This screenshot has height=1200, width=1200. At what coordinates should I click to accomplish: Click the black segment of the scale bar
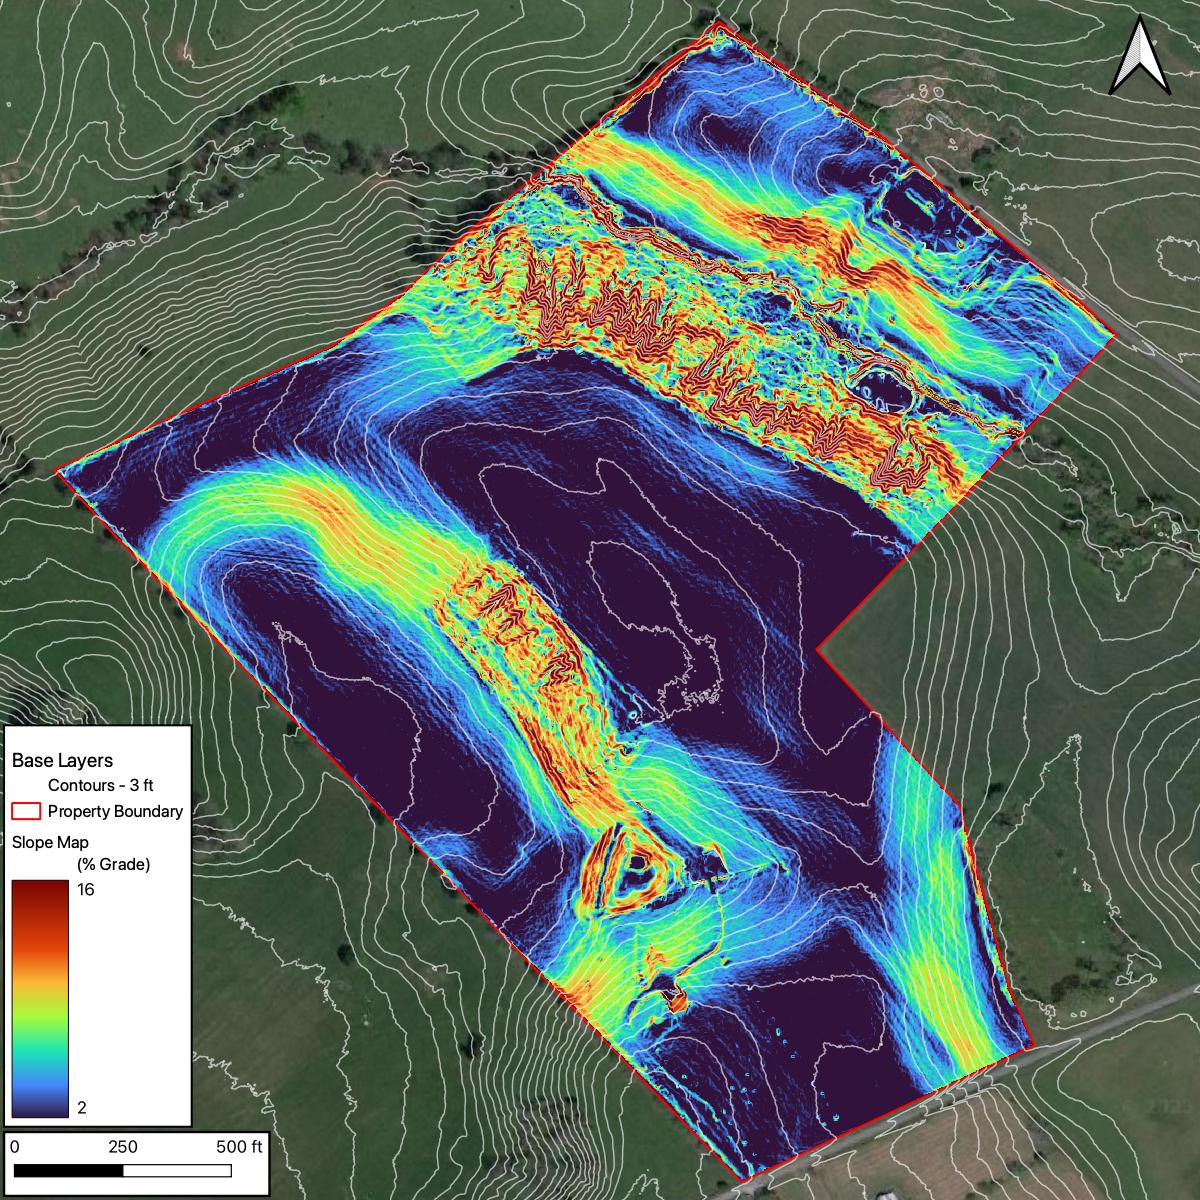(68, 1170)
